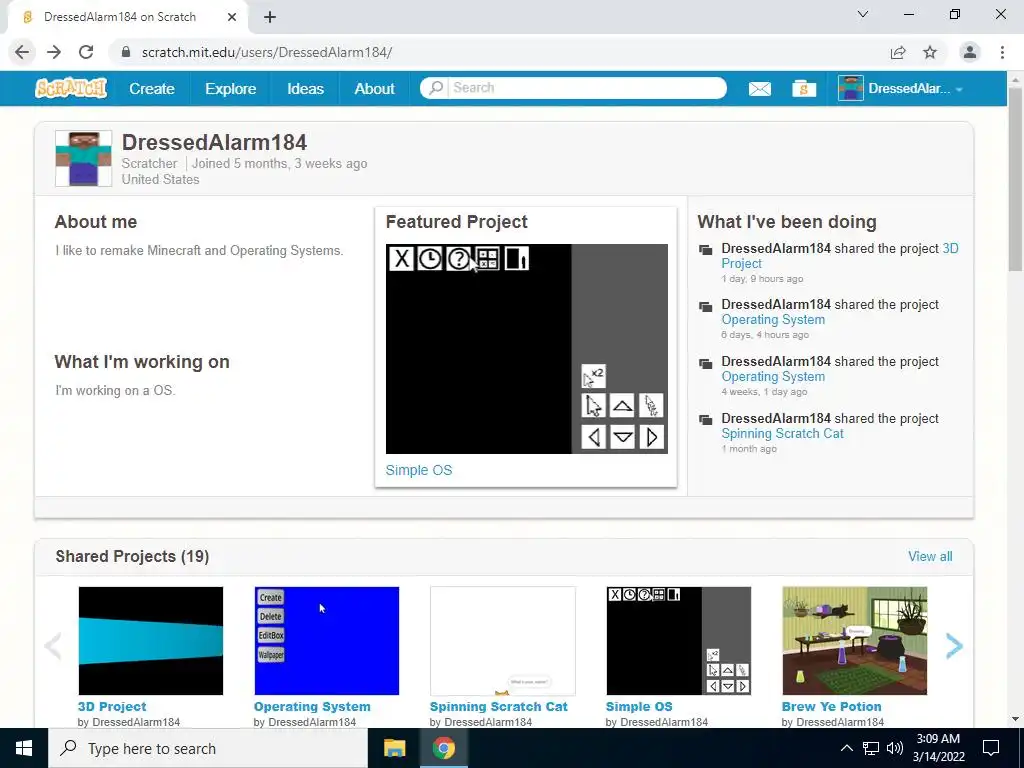Close the DressedAlarm184 on Scratch tab
Image resolution: width=1024 pixels, height=768 pixels.
(x=232, y=17)
